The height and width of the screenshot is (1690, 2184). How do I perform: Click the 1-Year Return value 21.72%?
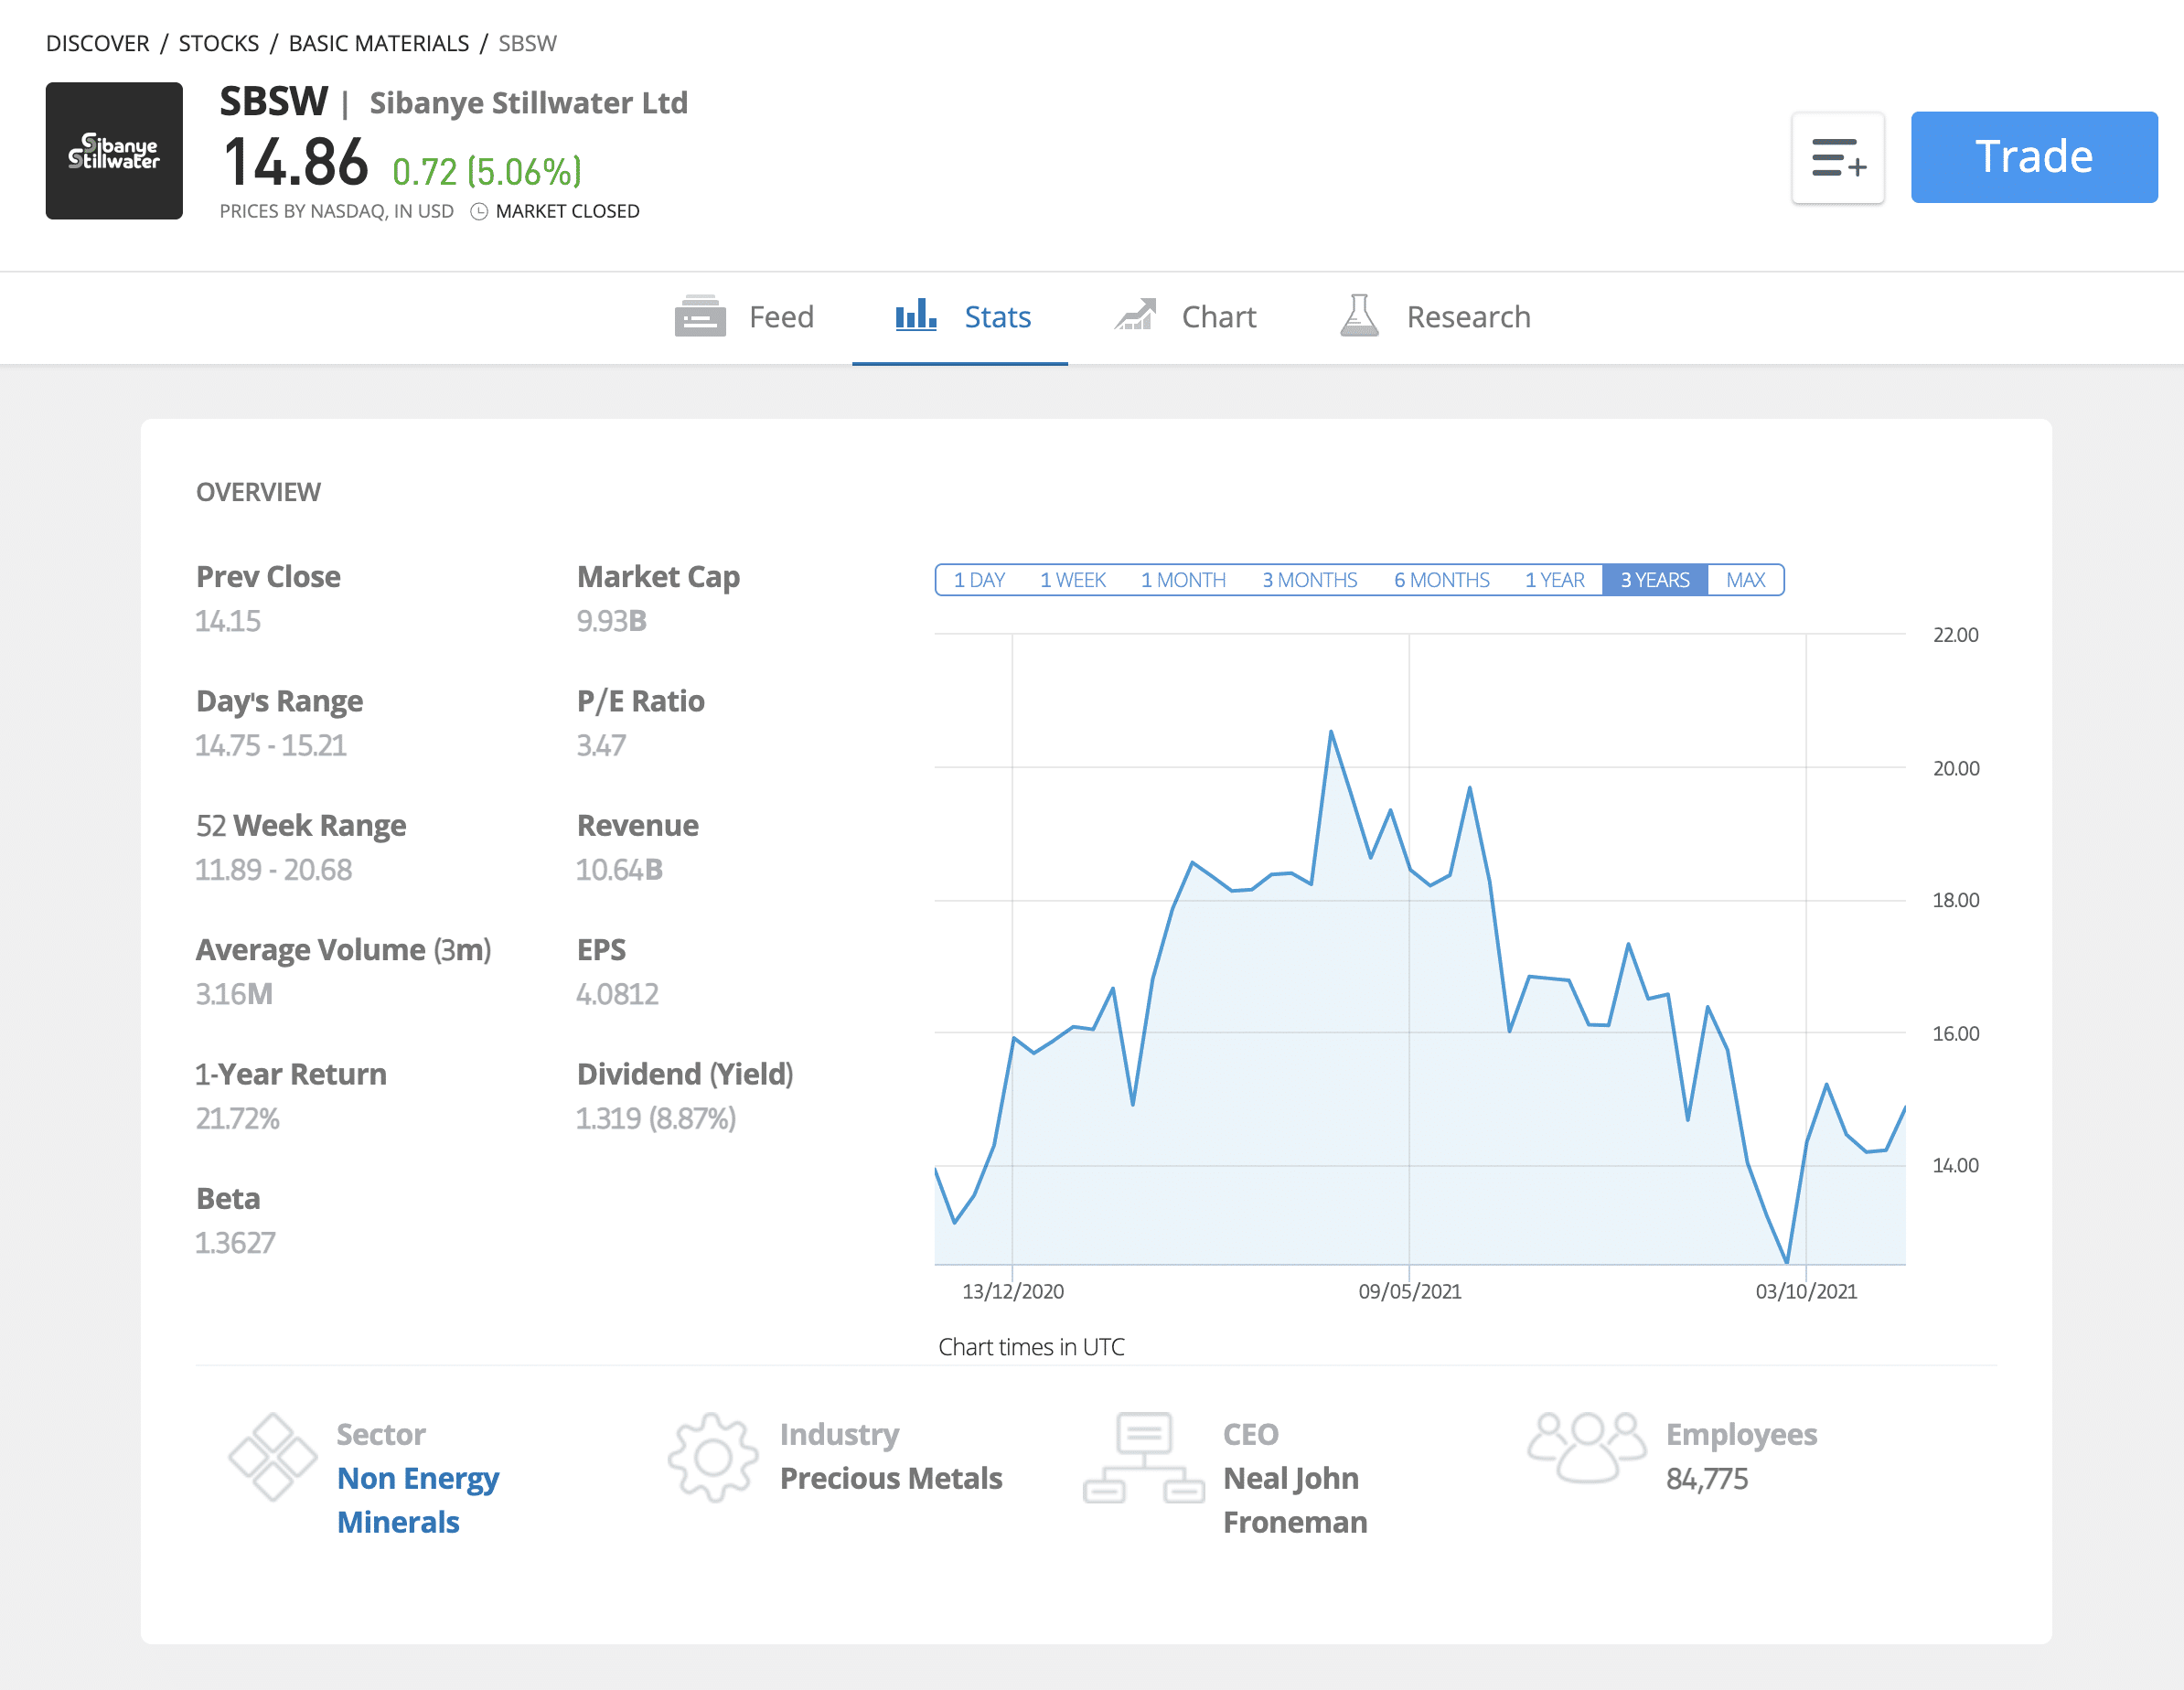(x=237, y=1118)
